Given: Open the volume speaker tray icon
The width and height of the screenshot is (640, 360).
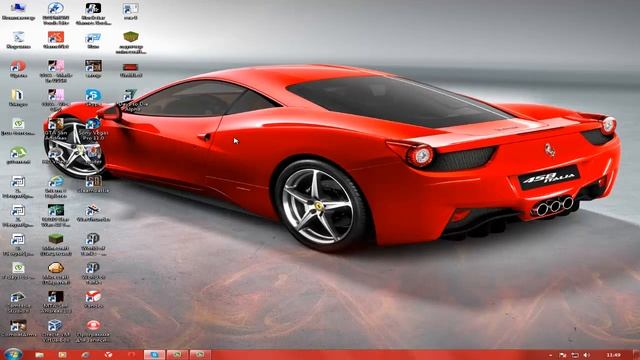Looking at the screenshot, I should click(x=587, y=355).
